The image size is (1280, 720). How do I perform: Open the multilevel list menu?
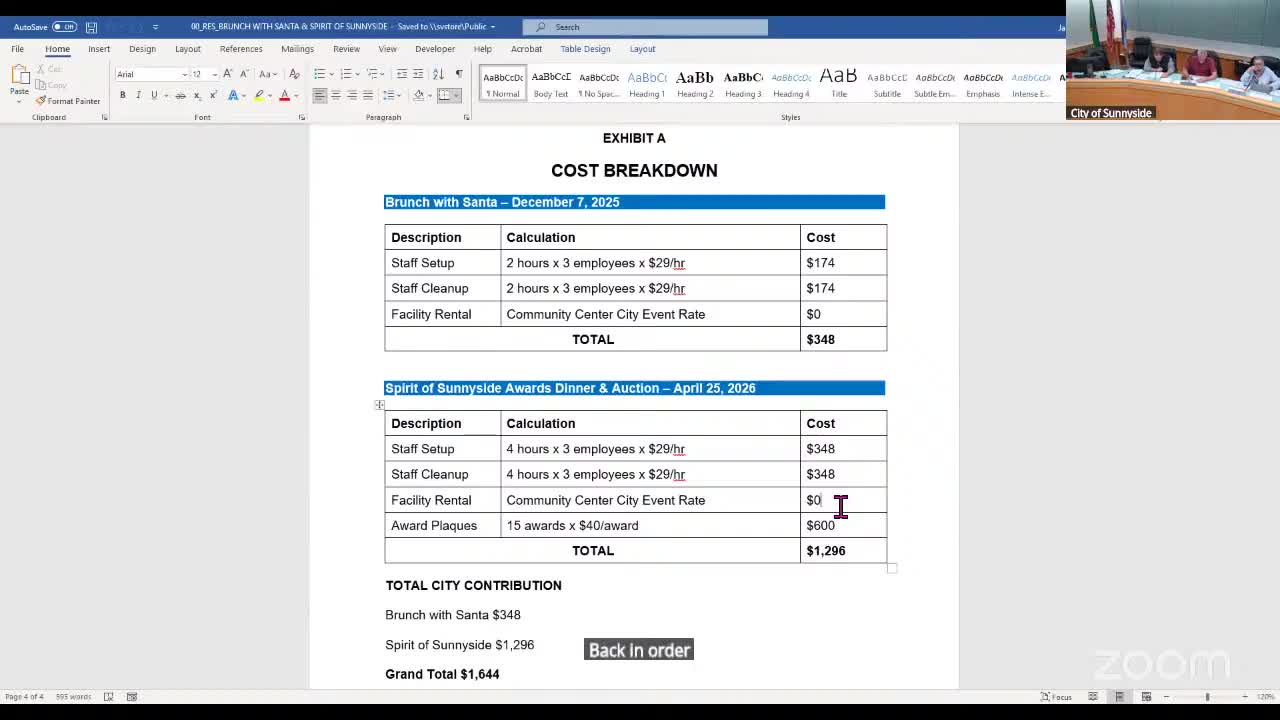click(x=375, y=74)
